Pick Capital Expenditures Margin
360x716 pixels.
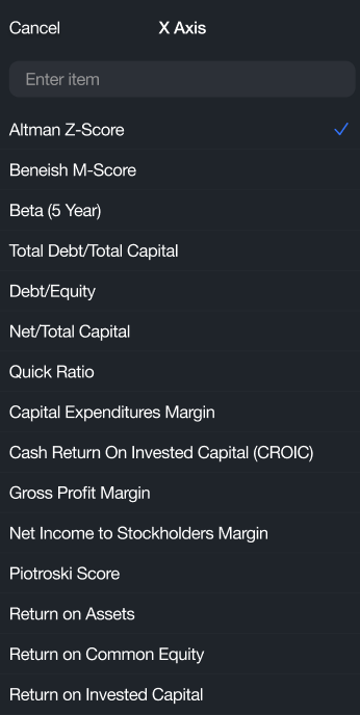coord(180,412)
